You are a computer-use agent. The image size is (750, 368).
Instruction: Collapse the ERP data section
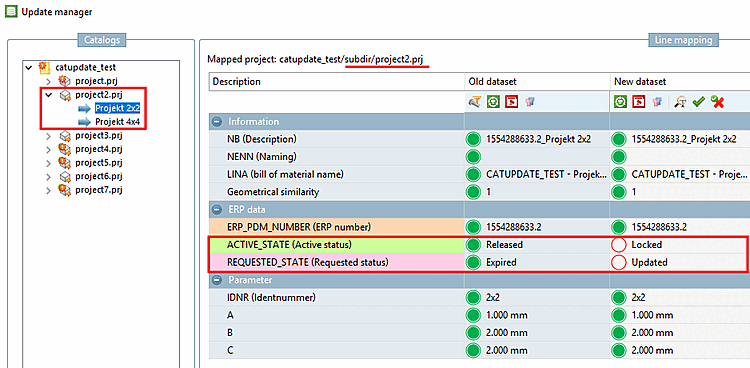[x=218, y=209]
